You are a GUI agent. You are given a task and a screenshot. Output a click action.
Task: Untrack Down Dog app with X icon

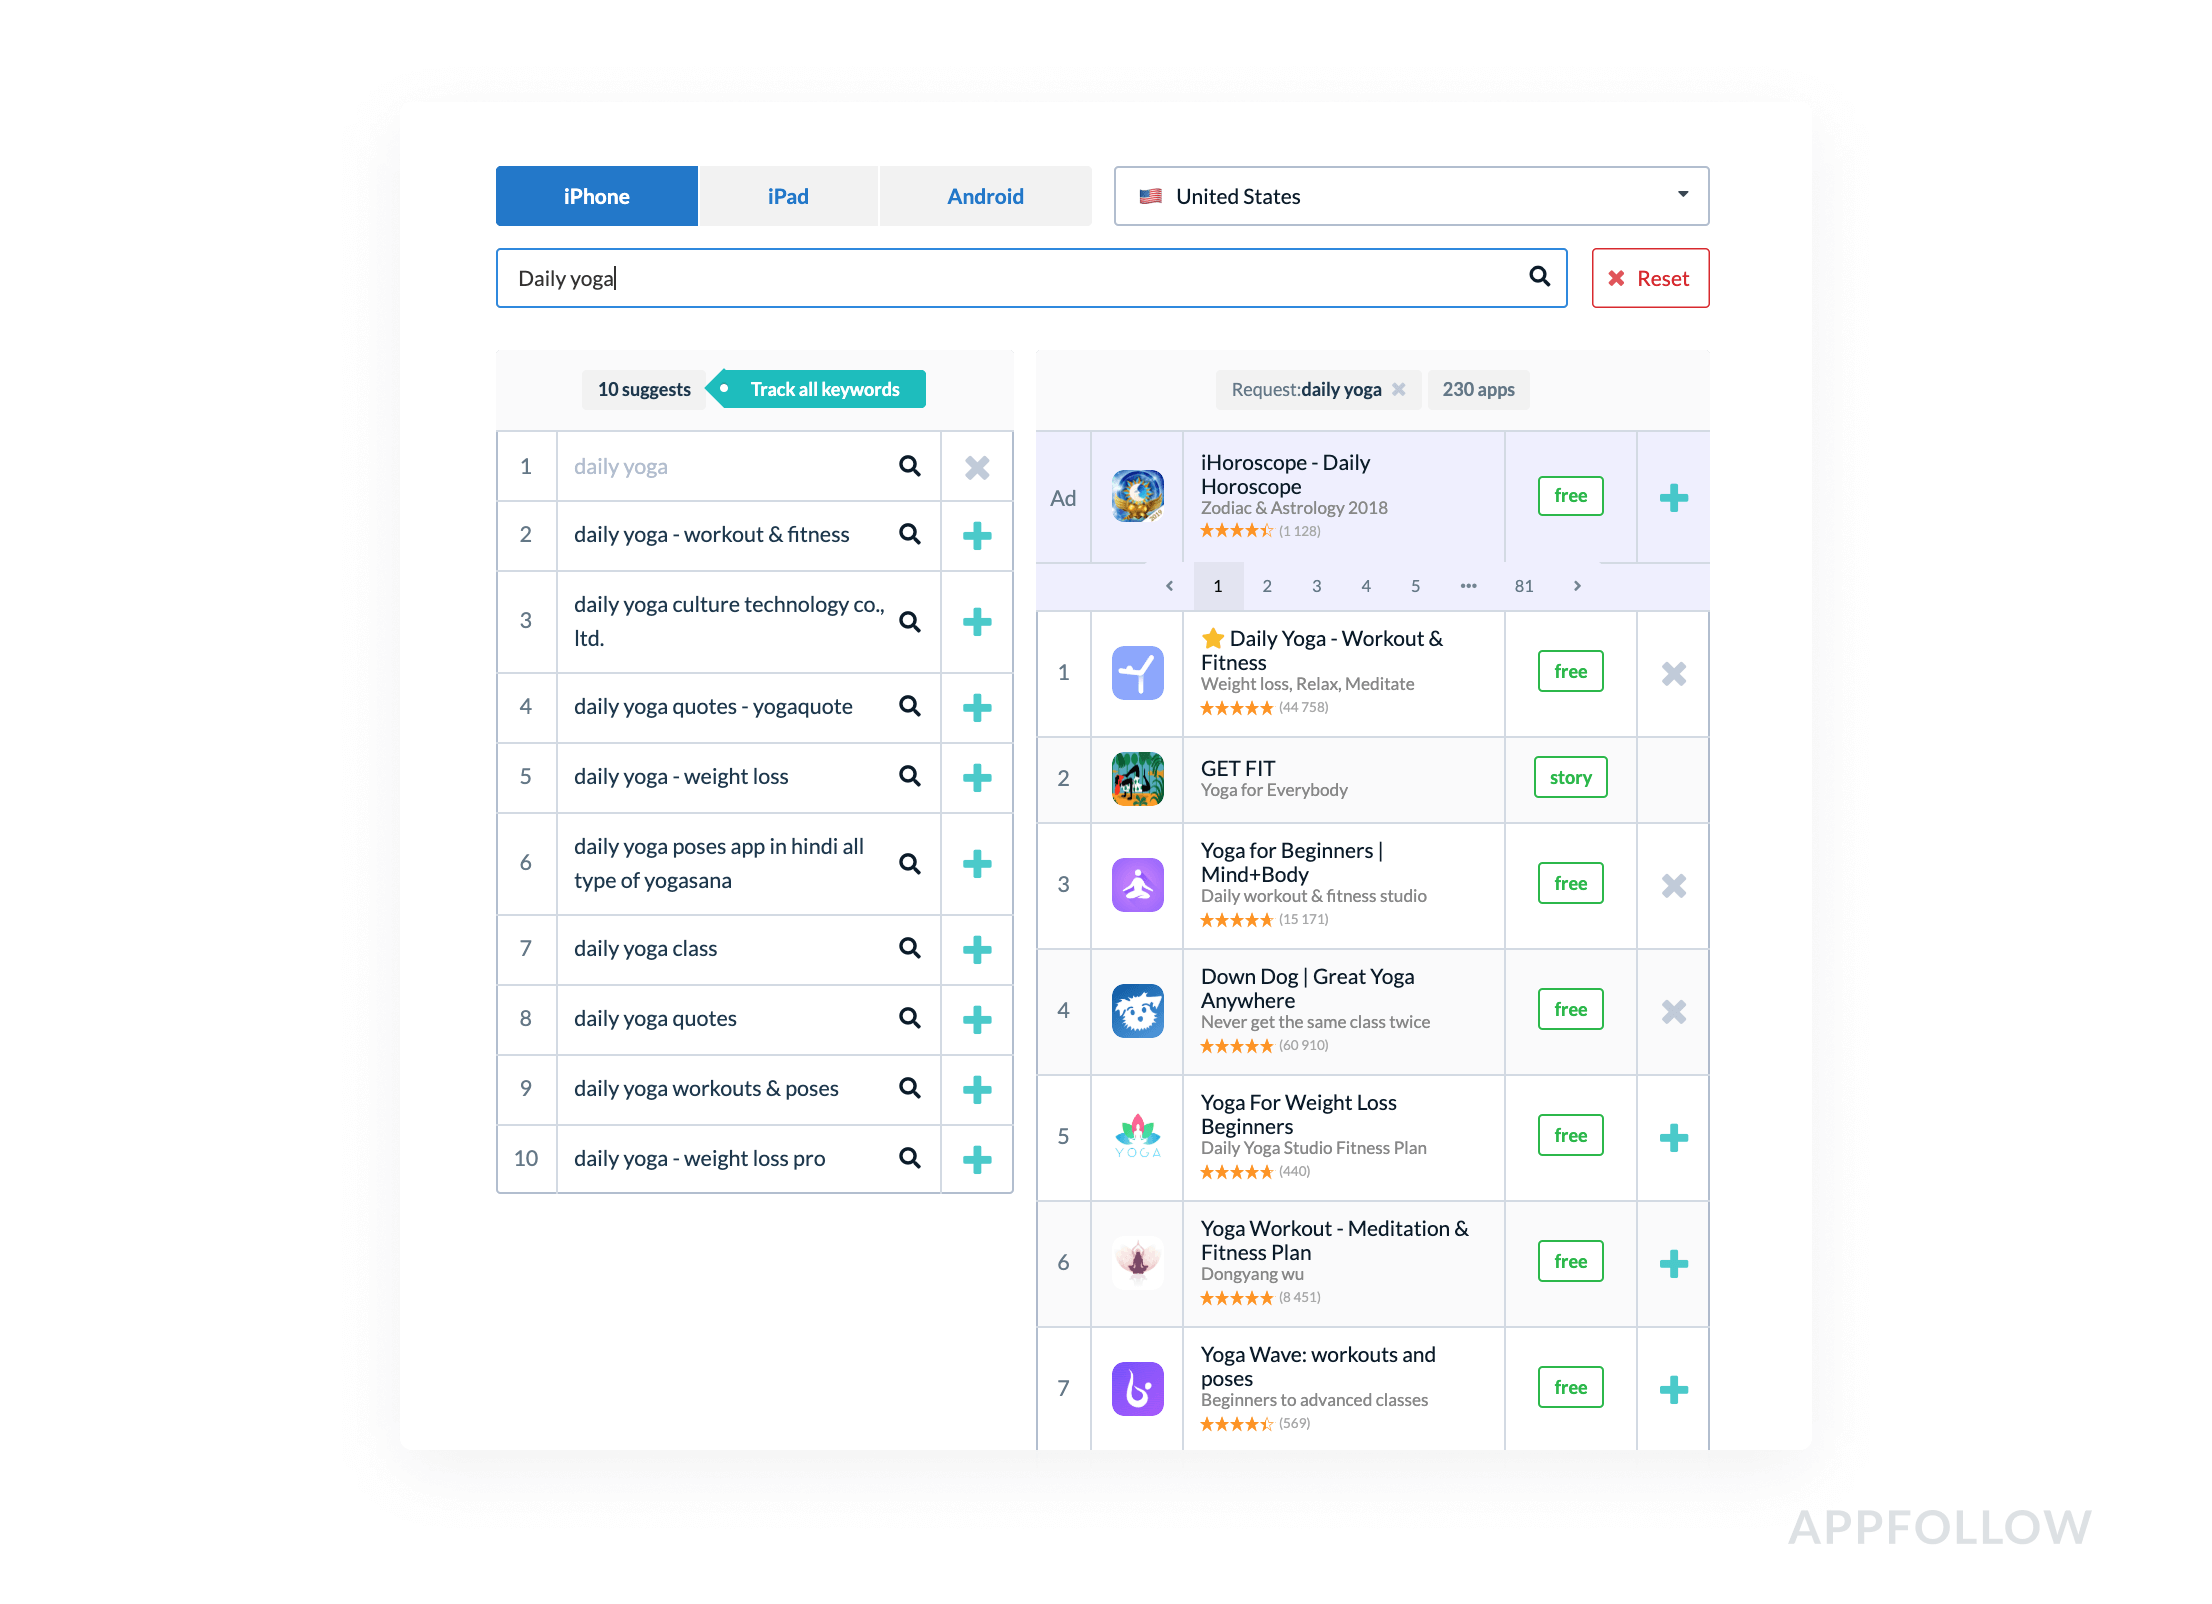point(1673,1011)
